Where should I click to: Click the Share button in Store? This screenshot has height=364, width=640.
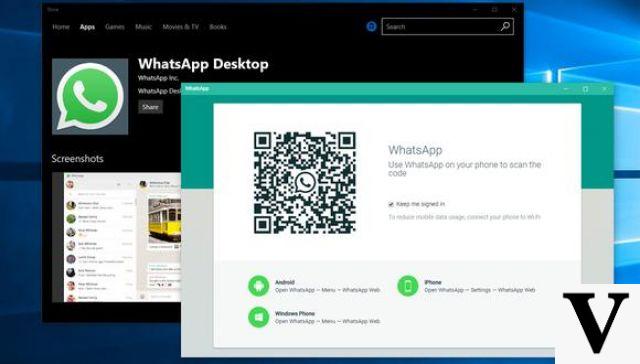tap(150, 107)
